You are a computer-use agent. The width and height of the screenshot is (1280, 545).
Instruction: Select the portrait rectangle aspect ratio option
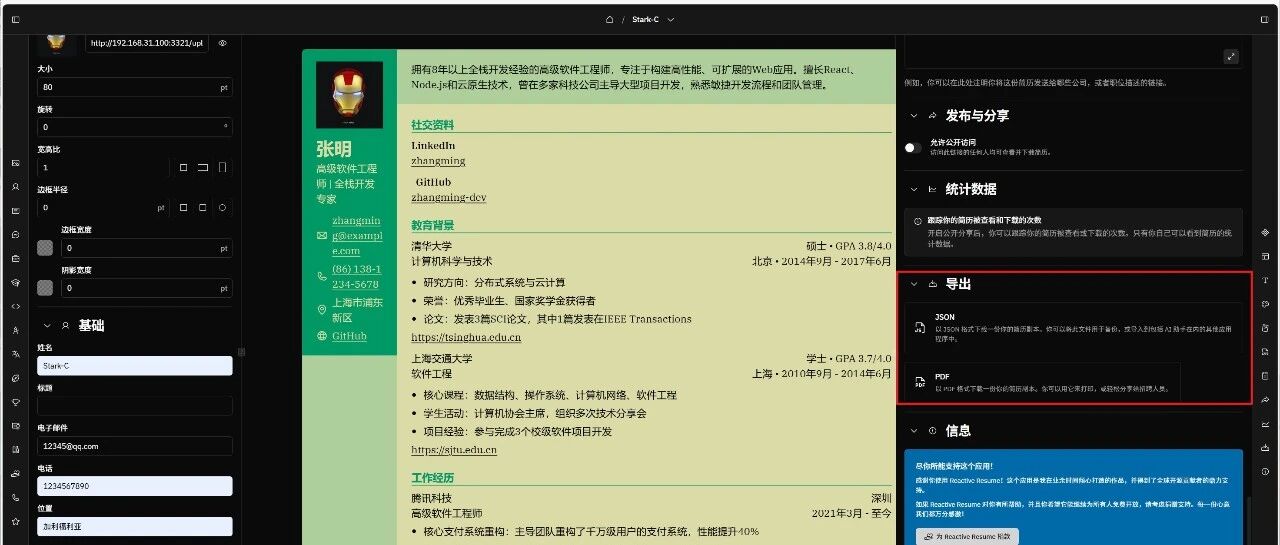click(222, 167)
